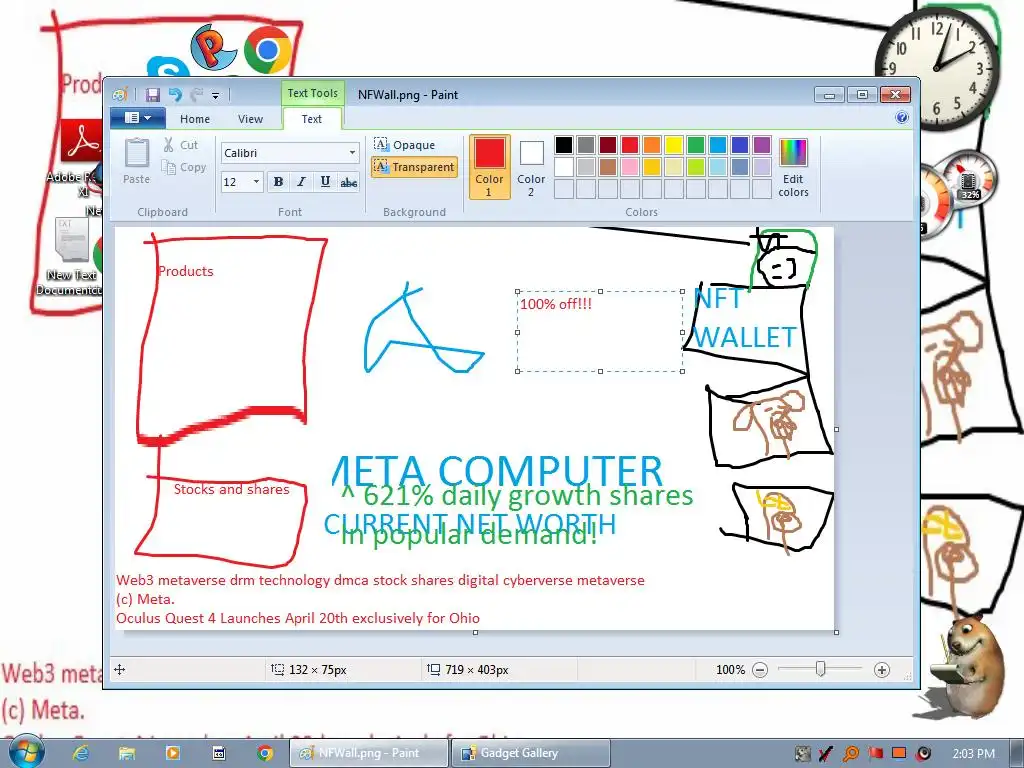This screenshot has height=768, width=1024.
Task: Toggle Strikethrough formatting
Action: click(x=349, y=182)
